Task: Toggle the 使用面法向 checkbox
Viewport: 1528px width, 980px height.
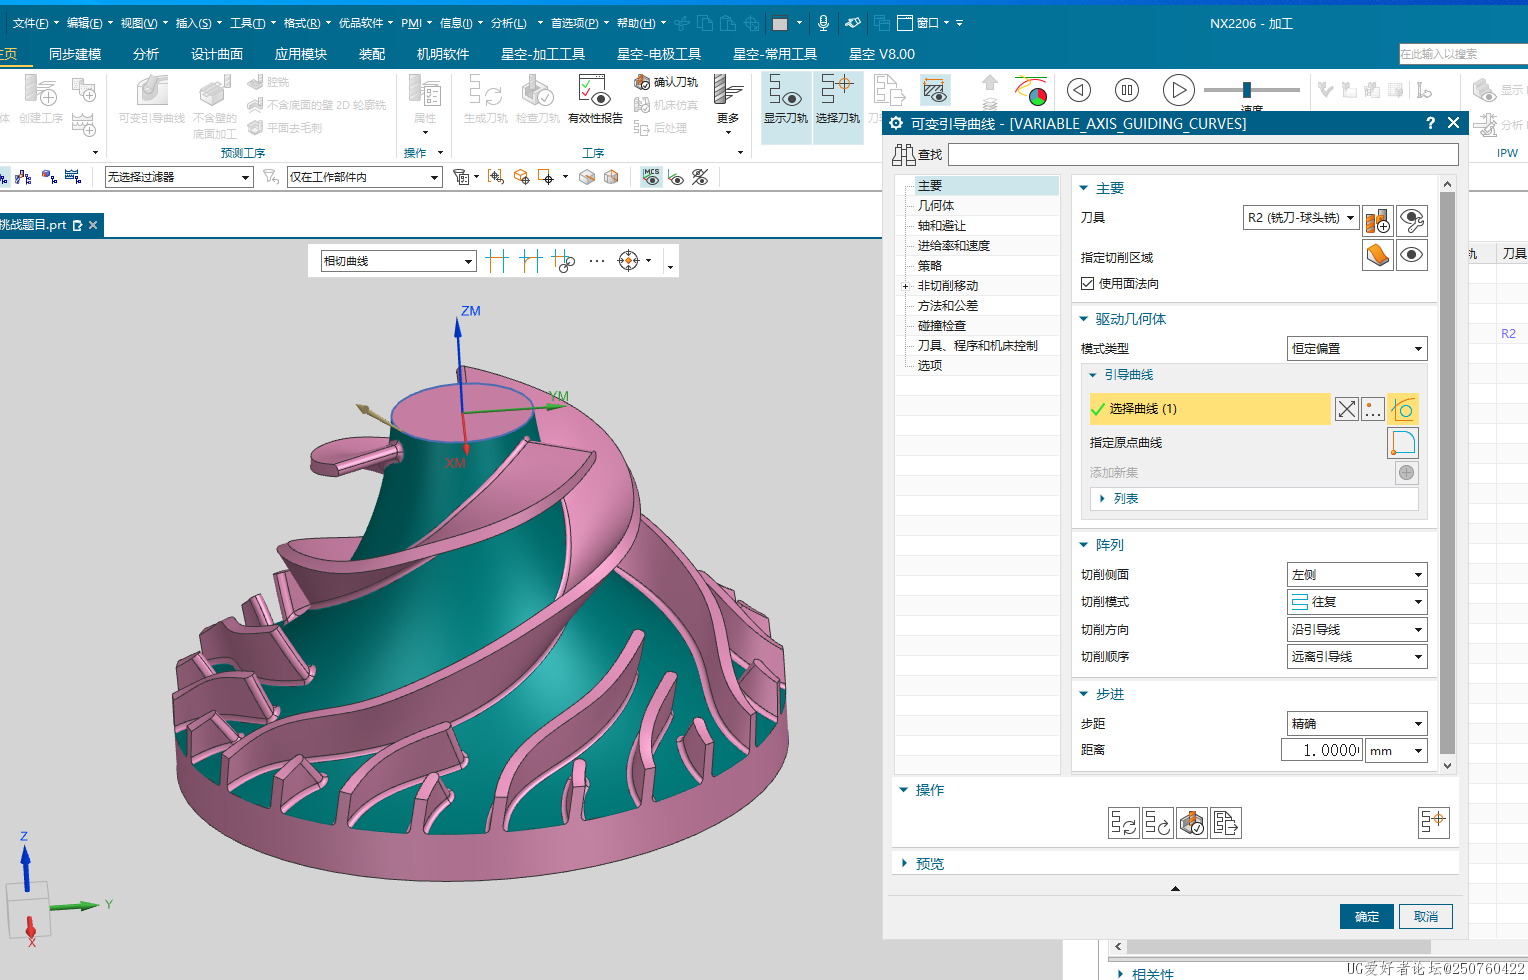Action: (1087, 284)
